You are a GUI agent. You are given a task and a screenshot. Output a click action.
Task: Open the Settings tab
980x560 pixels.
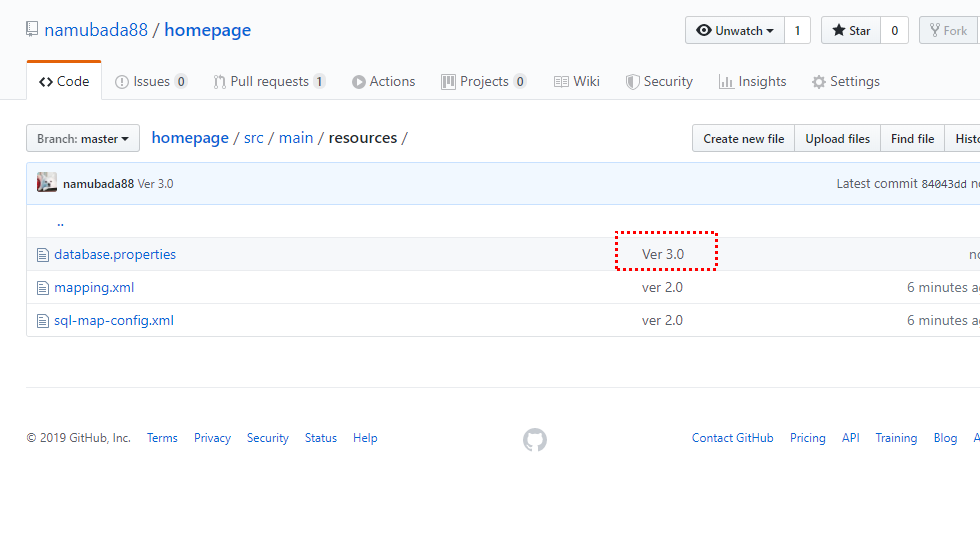point(846,81)
